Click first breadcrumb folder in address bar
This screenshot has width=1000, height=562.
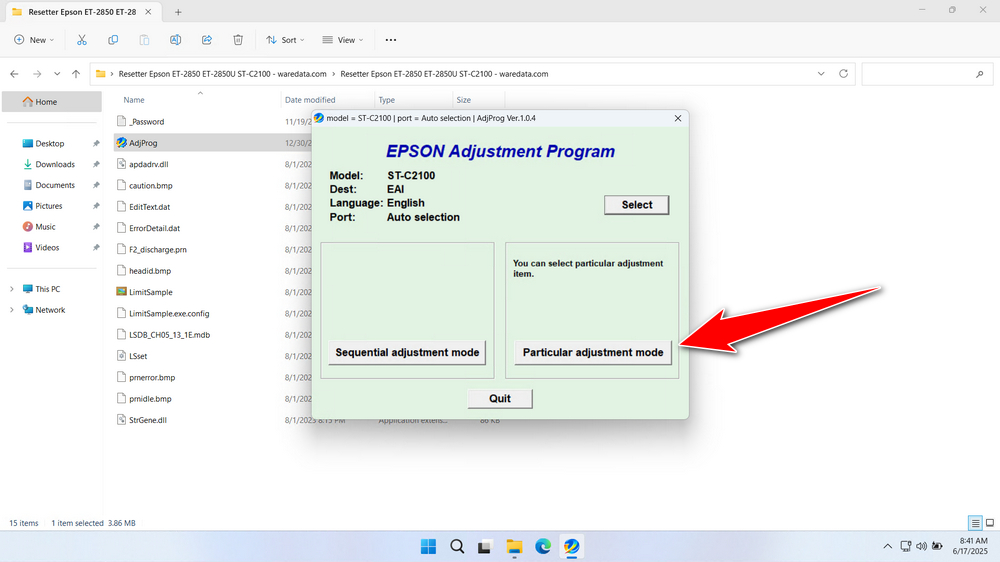pos(222,74)
